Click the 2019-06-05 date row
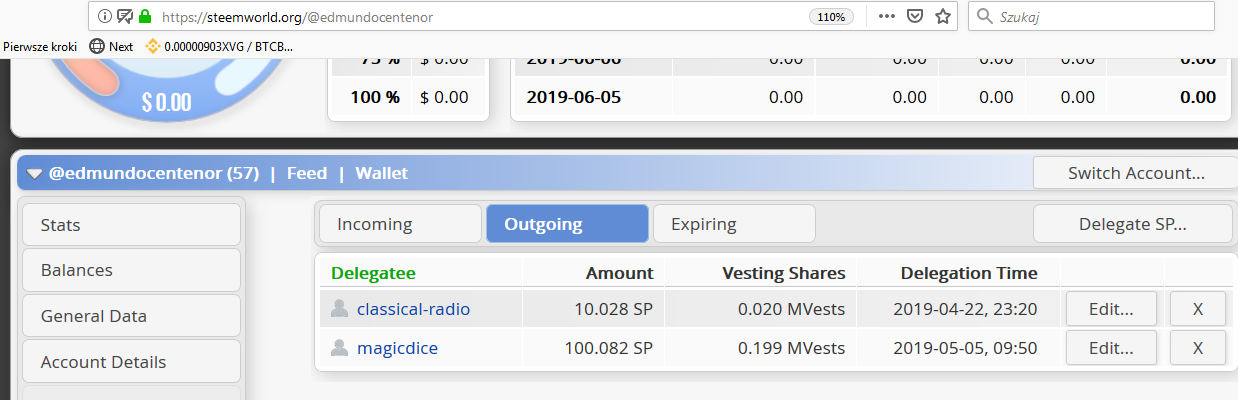The height and width of the screenshot is (400, 1238). tap(871, 97)
